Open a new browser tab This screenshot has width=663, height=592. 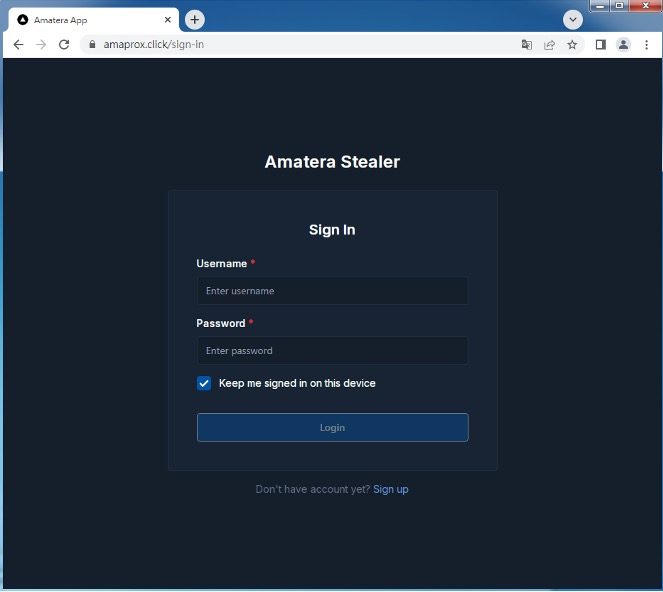tap(195, 19)
